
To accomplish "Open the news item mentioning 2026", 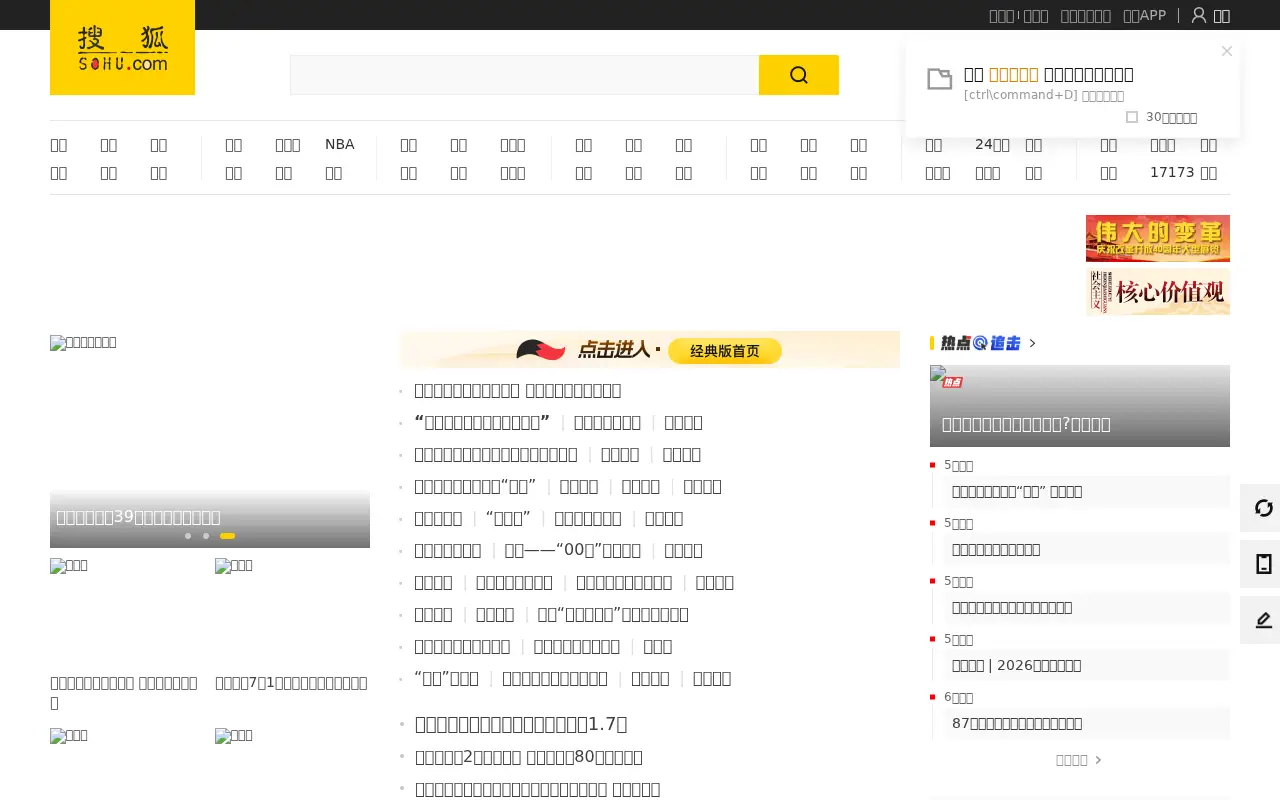I will tap(1016, 665).
